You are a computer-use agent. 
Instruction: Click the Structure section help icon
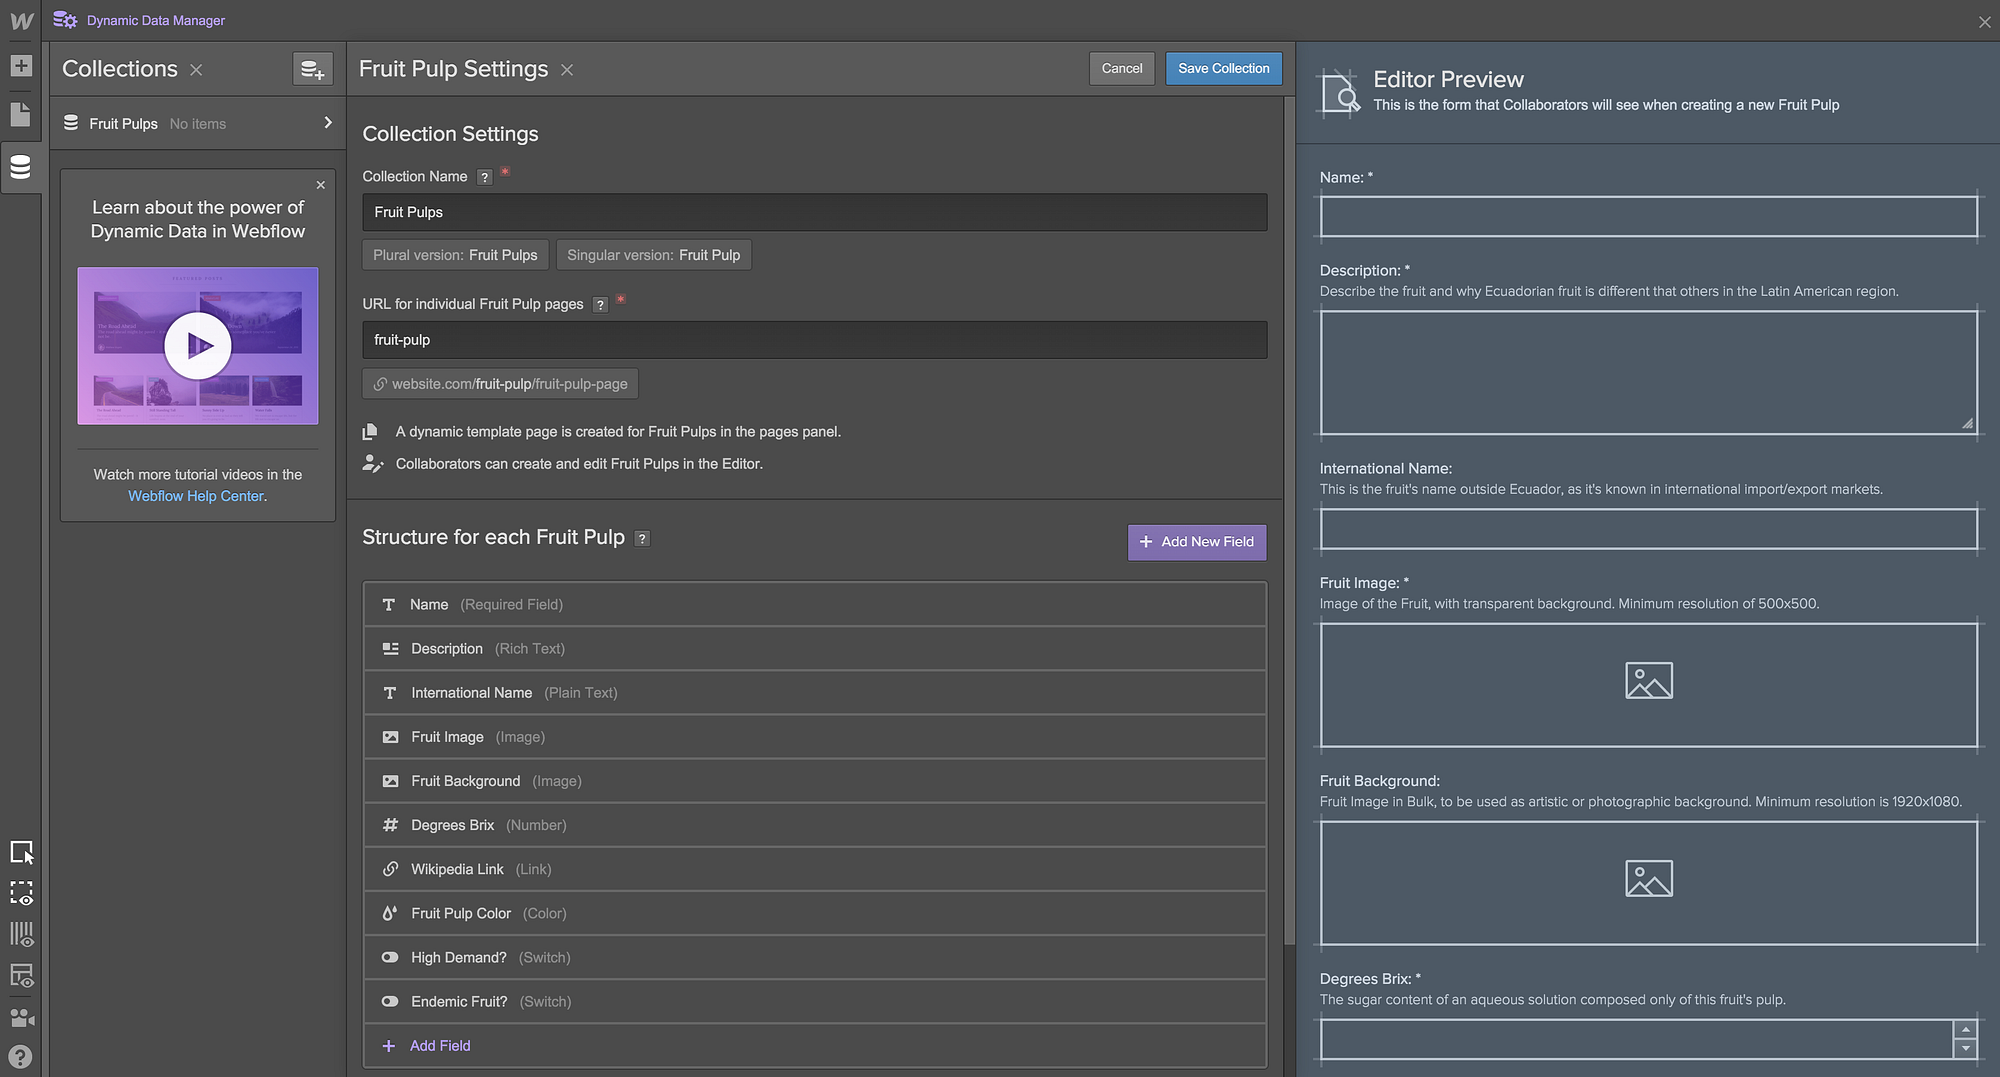(x=642, y=539)
